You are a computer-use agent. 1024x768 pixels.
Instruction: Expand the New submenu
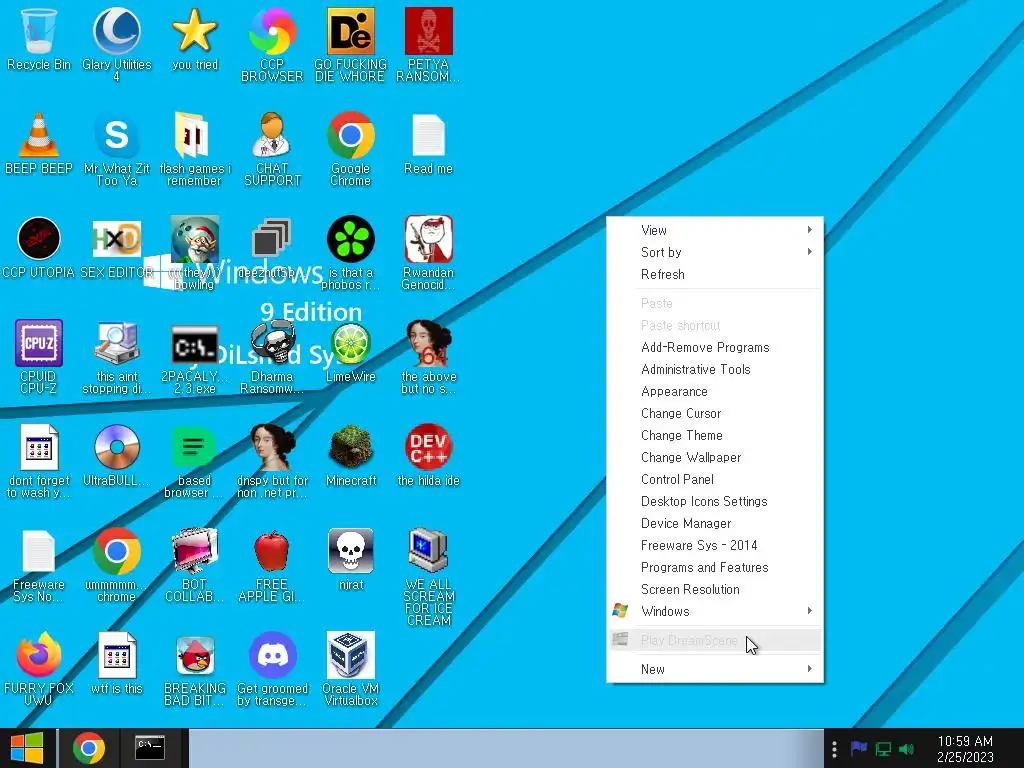pos(714,669)
